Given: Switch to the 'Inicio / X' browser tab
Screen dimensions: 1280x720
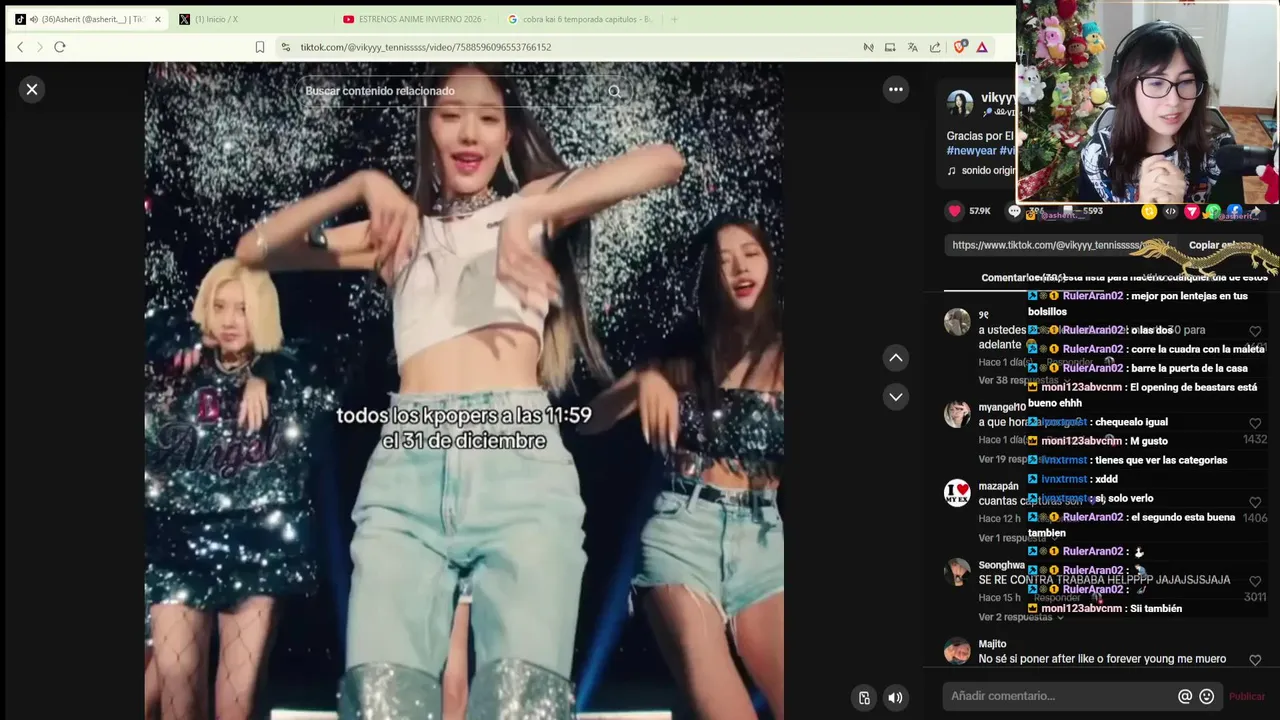Looking at the screenshot, I should tap(250, 19).
